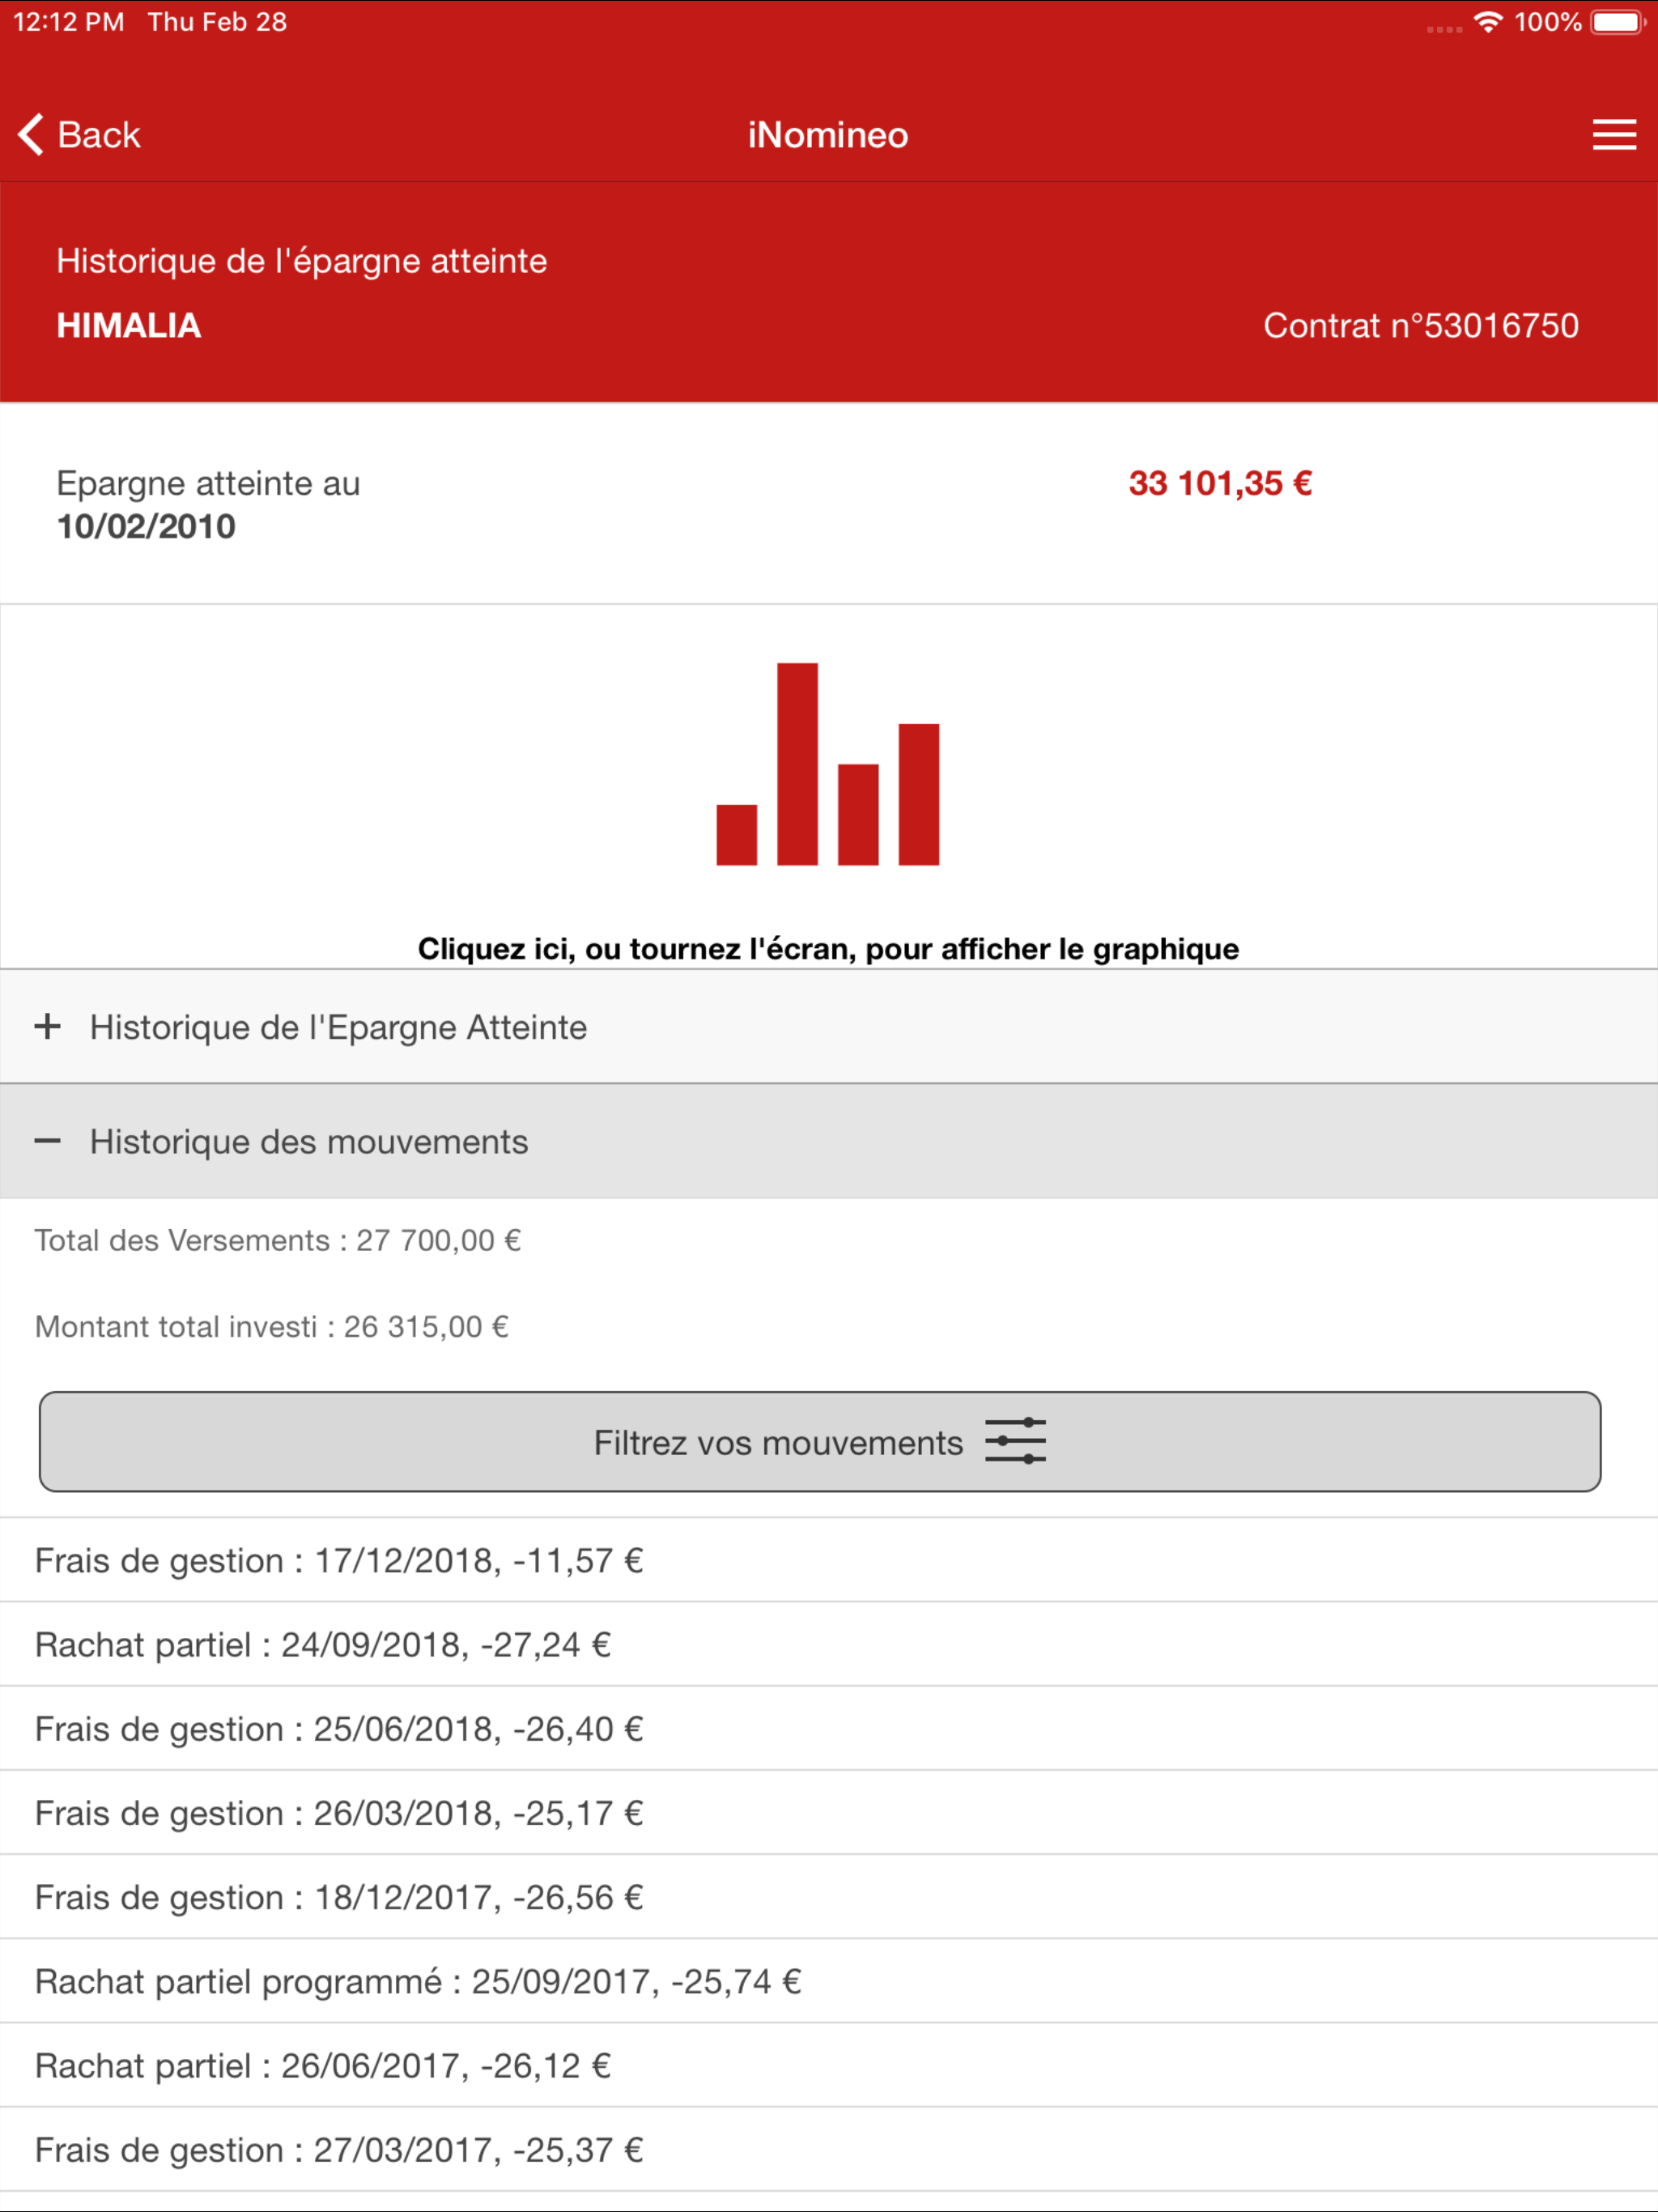The width and height of the screenshot is (1658, 2212).
Task: Click the filter sliders icon
Action: click(x=1015, y=1441)
